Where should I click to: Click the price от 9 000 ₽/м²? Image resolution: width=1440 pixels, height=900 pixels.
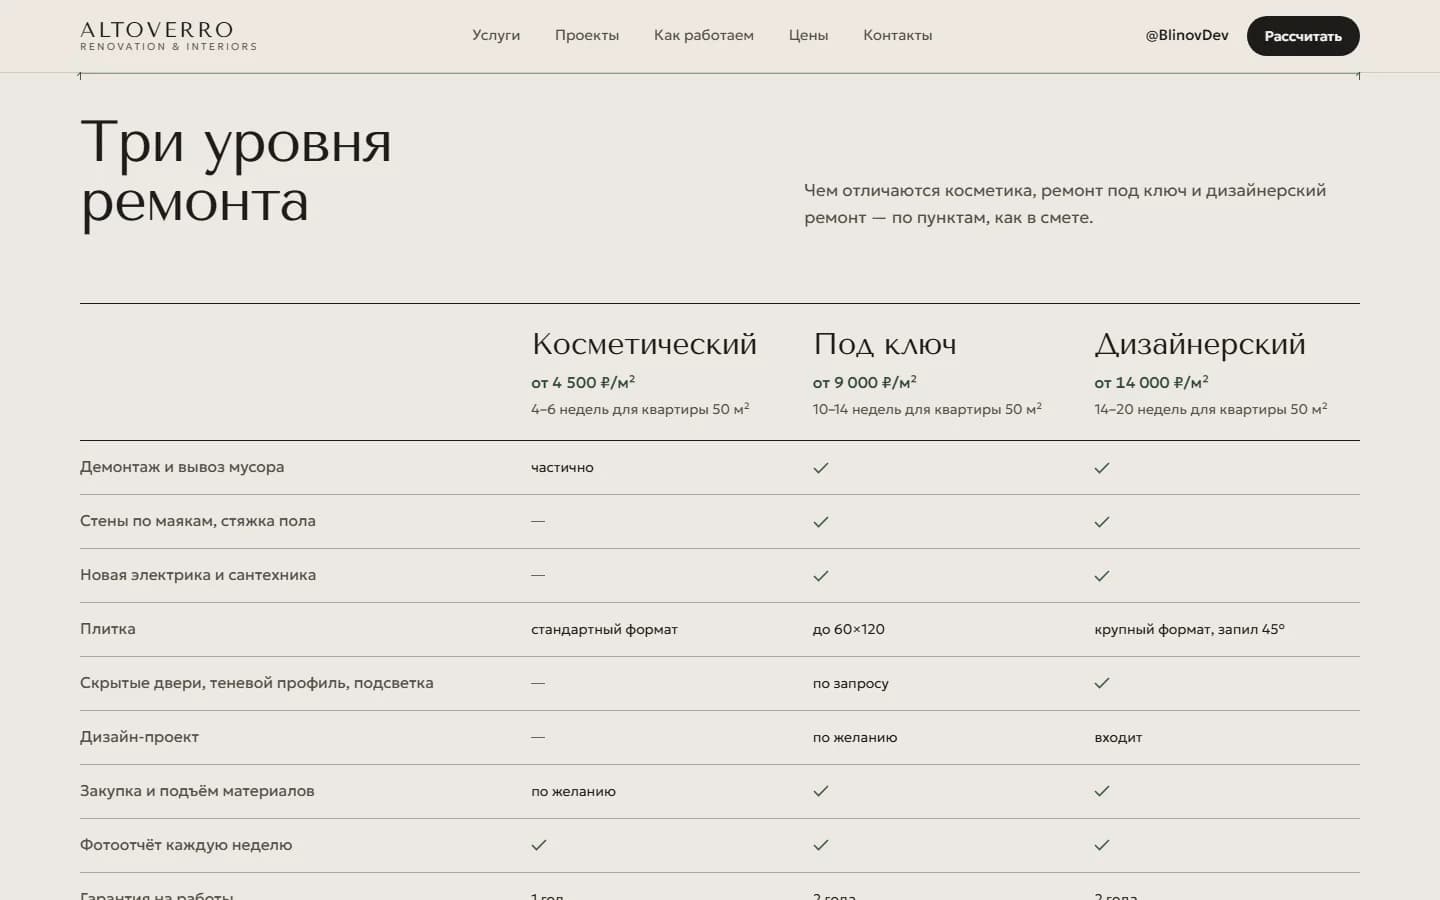(x=865, y=382)
